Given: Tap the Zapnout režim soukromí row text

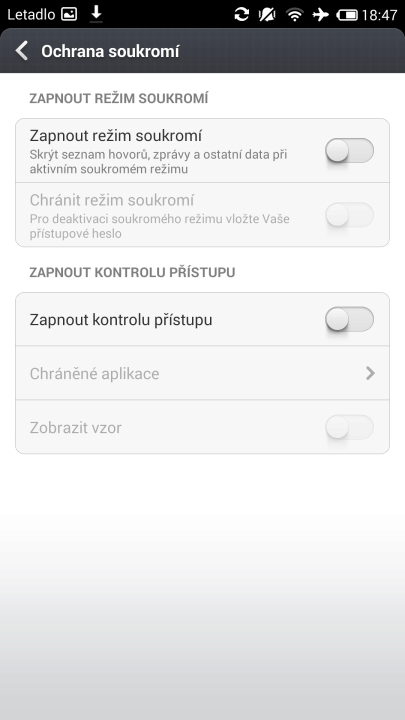Looking at the screenshot, I should point(116,136).
